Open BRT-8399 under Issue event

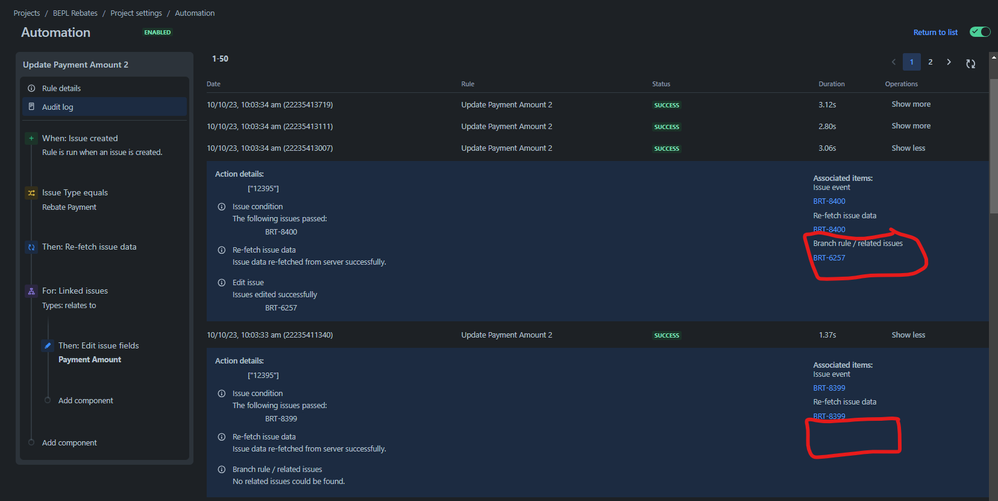829,388
